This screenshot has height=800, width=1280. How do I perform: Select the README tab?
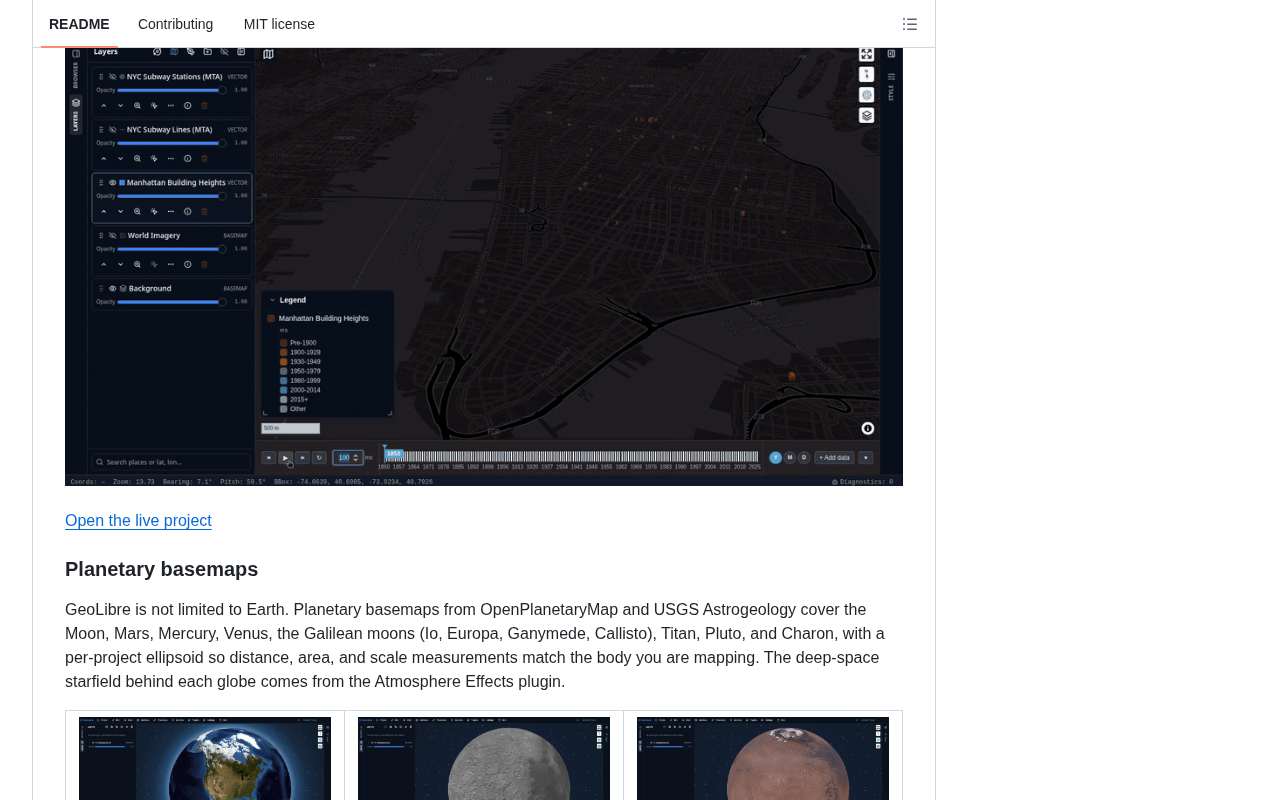(x=79, y=24)
